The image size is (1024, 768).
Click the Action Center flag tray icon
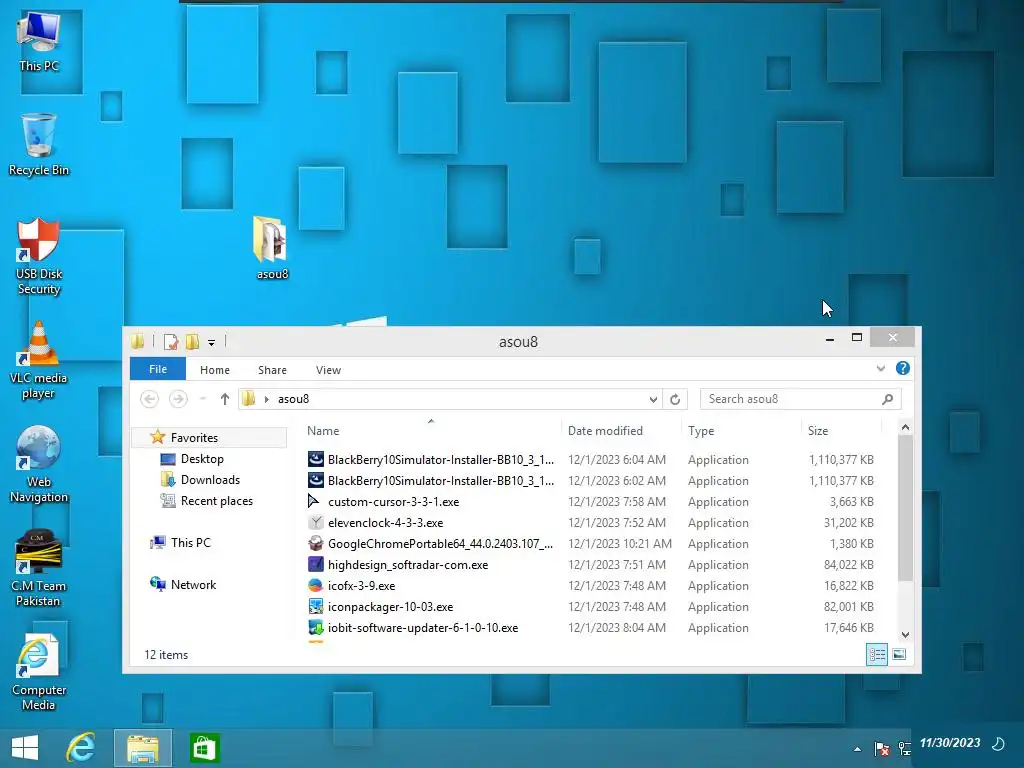(x=882, y=748)
